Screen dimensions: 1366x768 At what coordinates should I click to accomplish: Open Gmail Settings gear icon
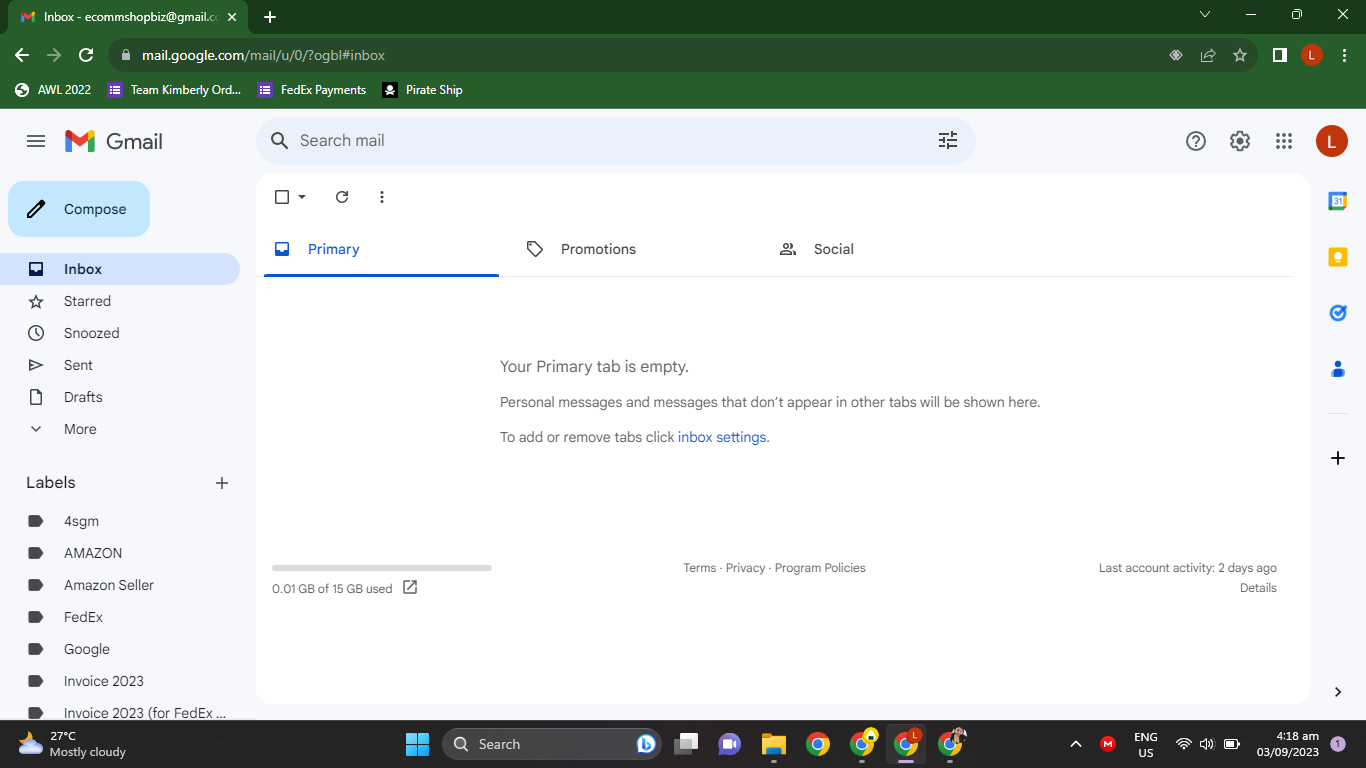pos(1240,141)
